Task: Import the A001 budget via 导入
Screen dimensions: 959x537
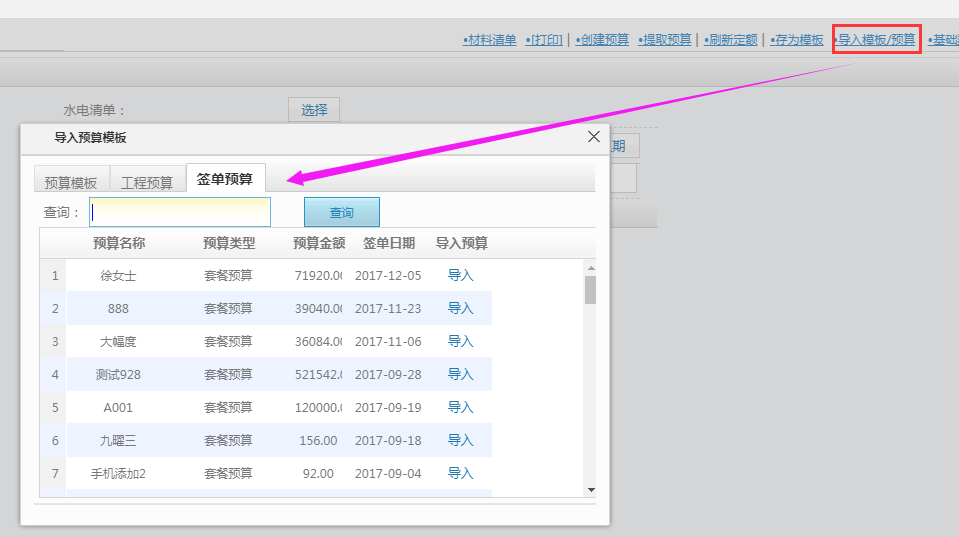Action: pos(461,407)
